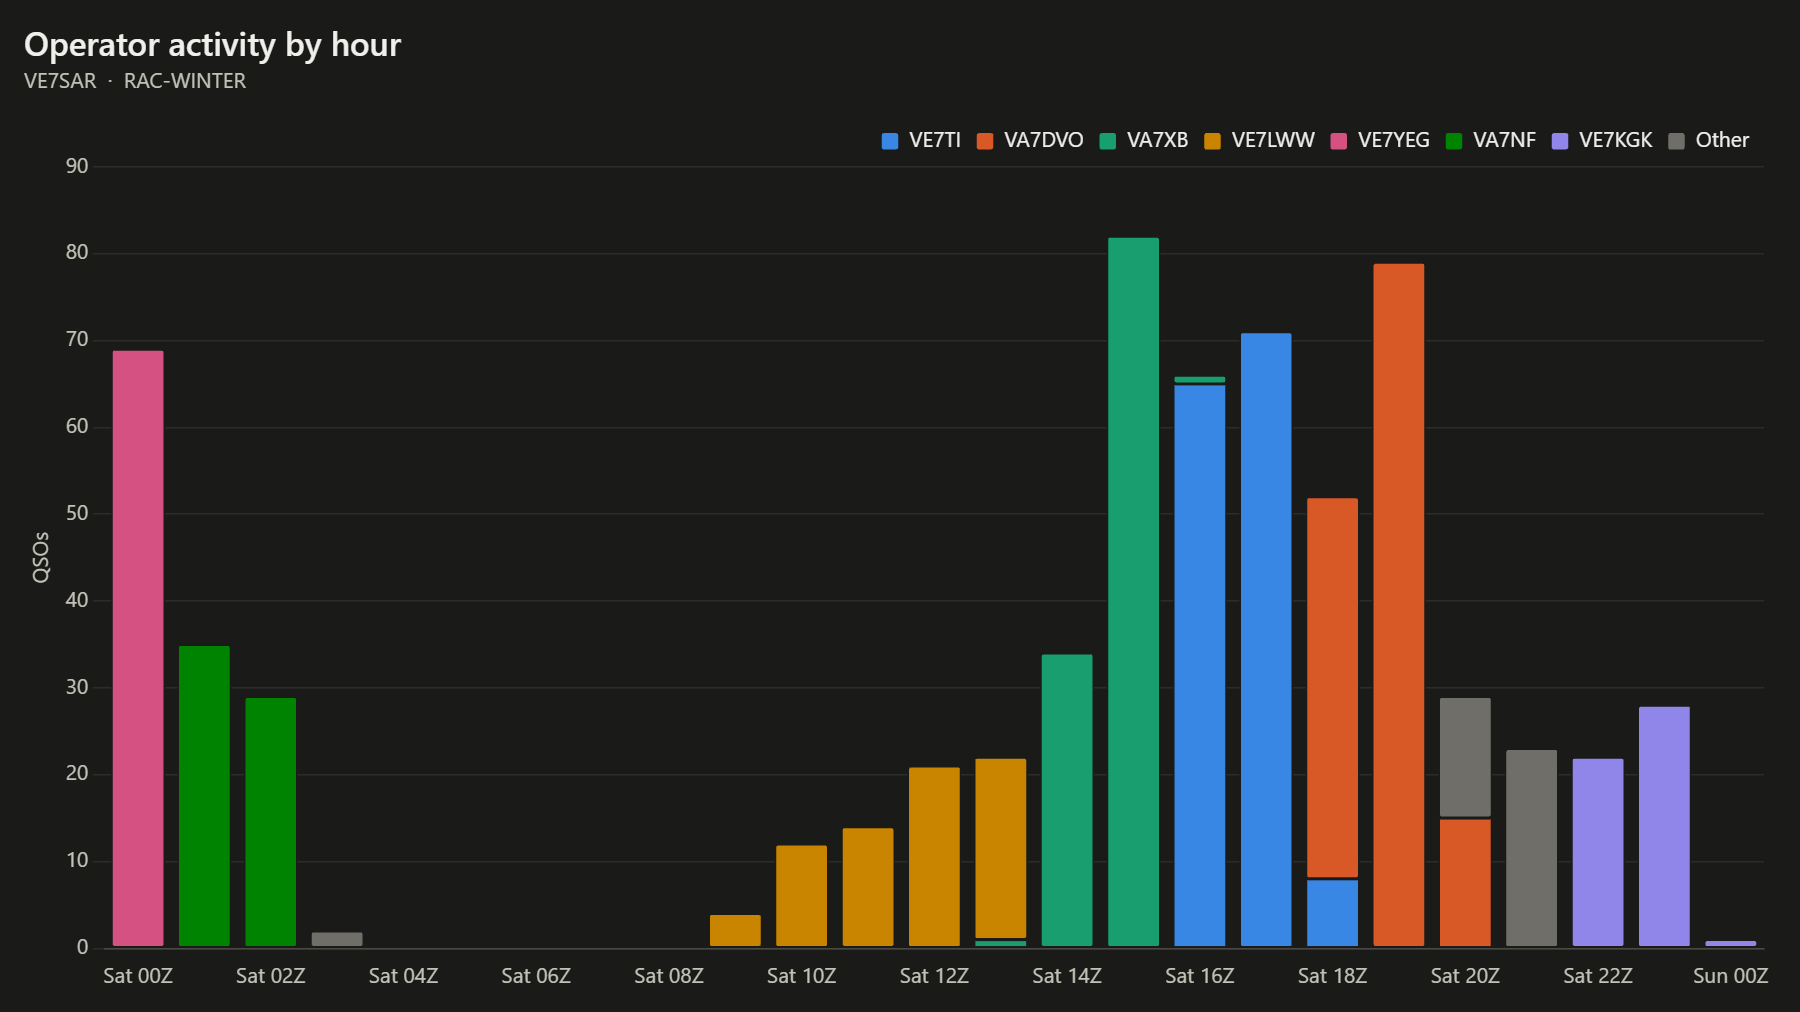This screenshot has width=1800, height=1012.
Task: Select the tallest orange VA7DVO bar
Action: (x=1398, y=605)
